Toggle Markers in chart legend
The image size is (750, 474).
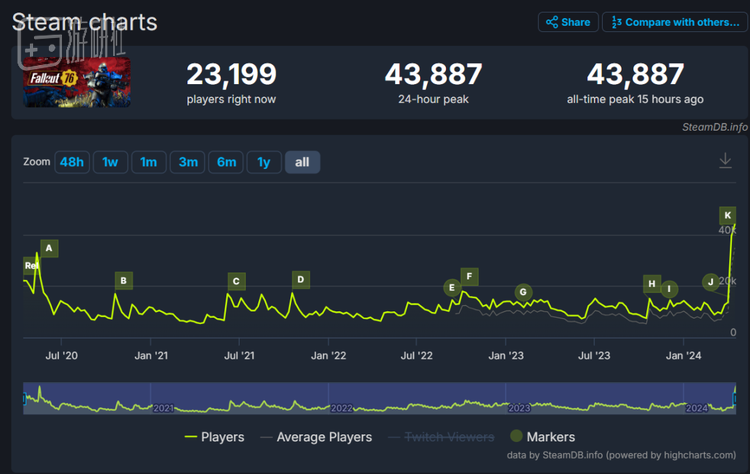pos(546,437)
